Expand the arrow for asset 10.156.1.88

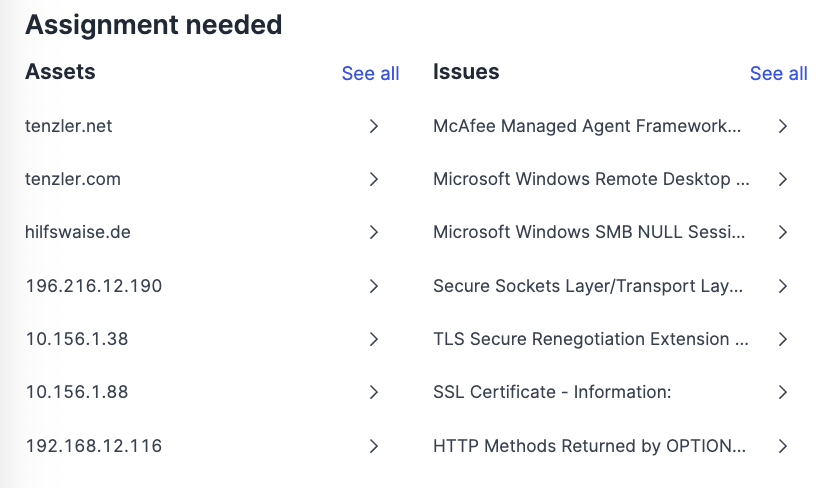pos(374,392)
